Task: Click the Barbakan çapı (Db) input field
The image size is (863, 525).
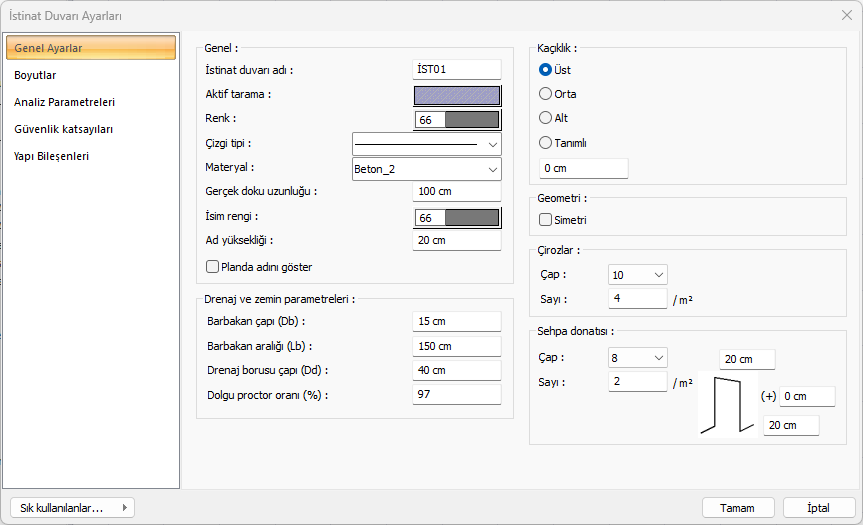Action: (x=456, y=321)
